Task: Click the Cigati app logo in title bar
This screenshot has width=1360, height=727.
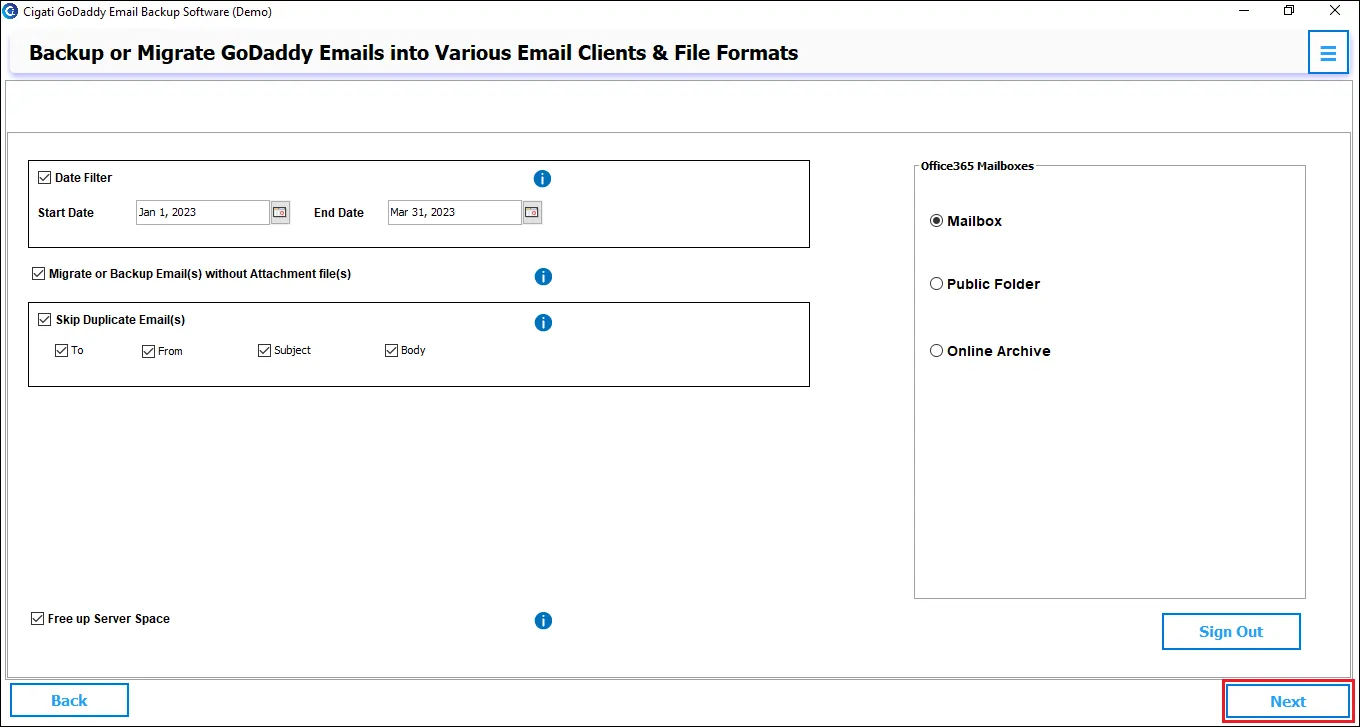Action: 10,11
